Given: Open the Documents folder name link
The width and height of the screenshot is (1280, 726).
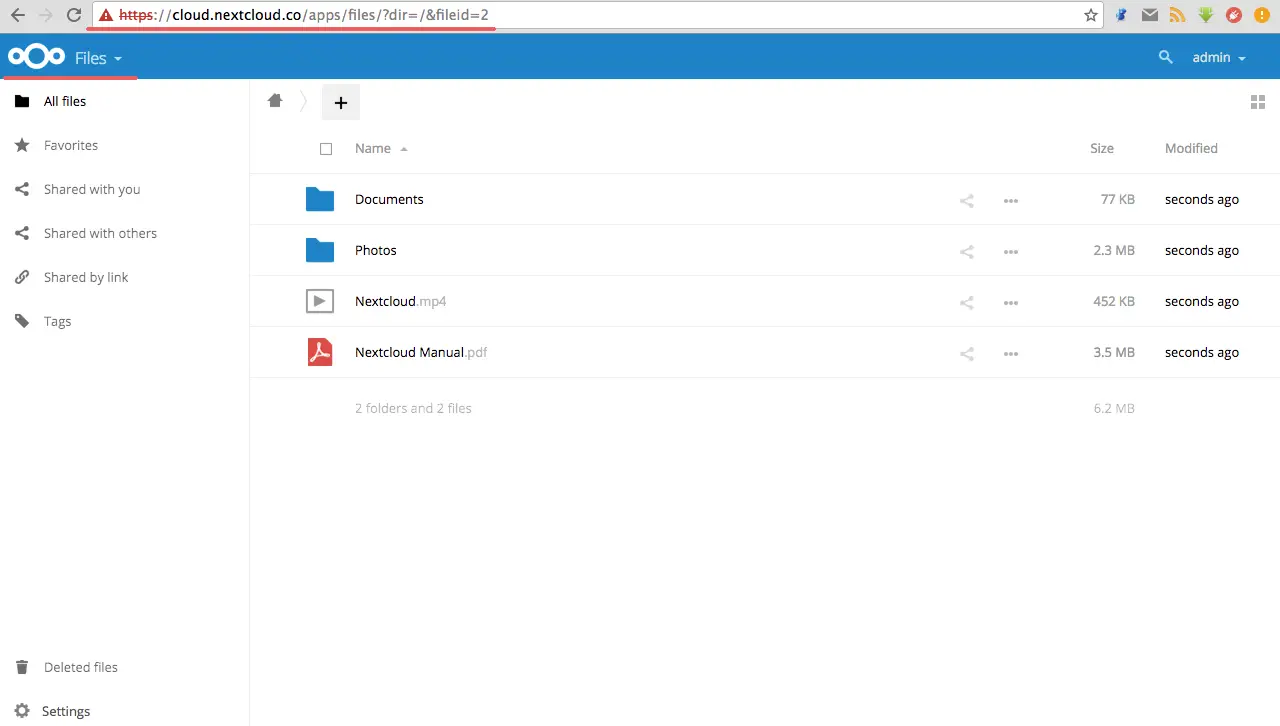Looking at the screenshot, I should pos(389,199).
